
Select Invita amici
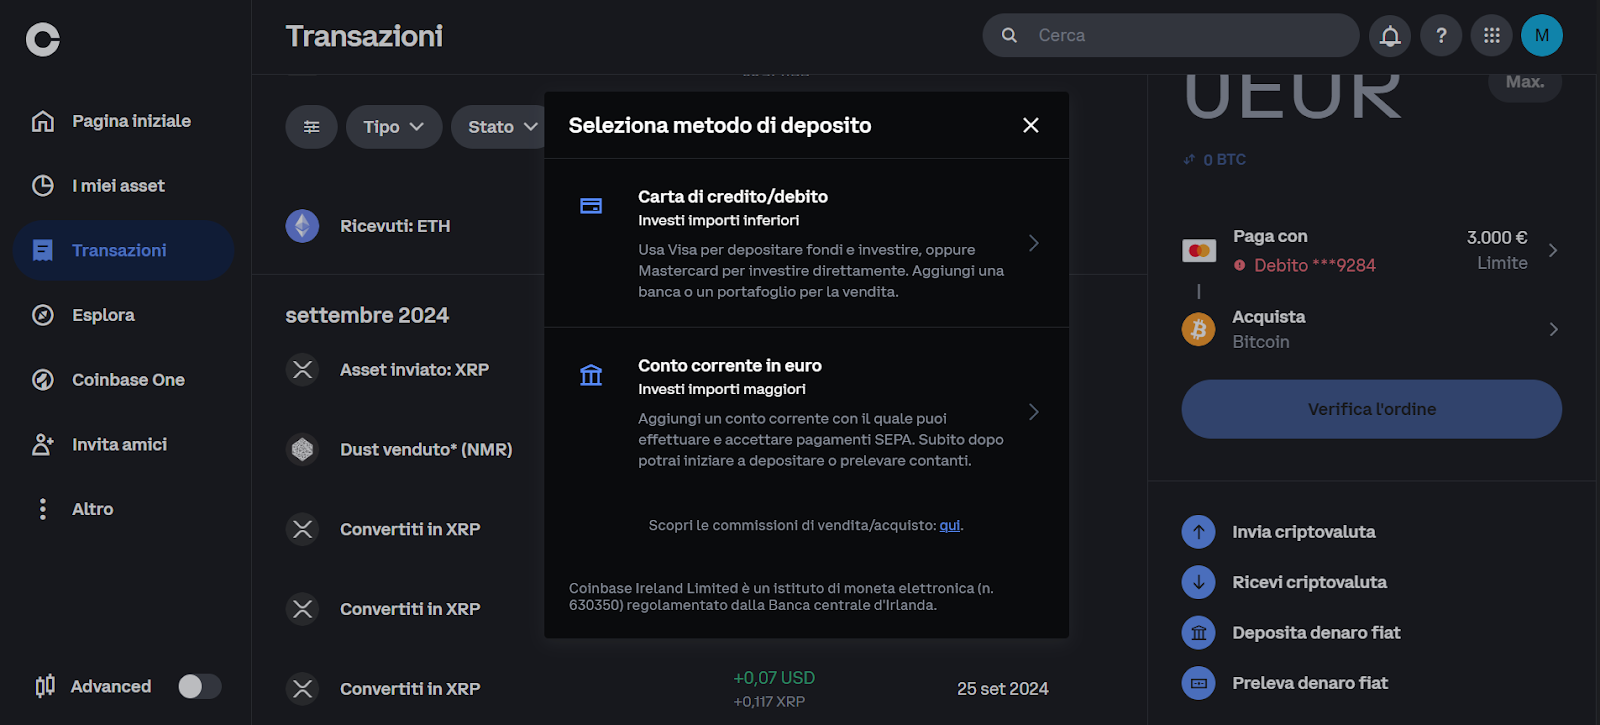[x=124, y=444]
